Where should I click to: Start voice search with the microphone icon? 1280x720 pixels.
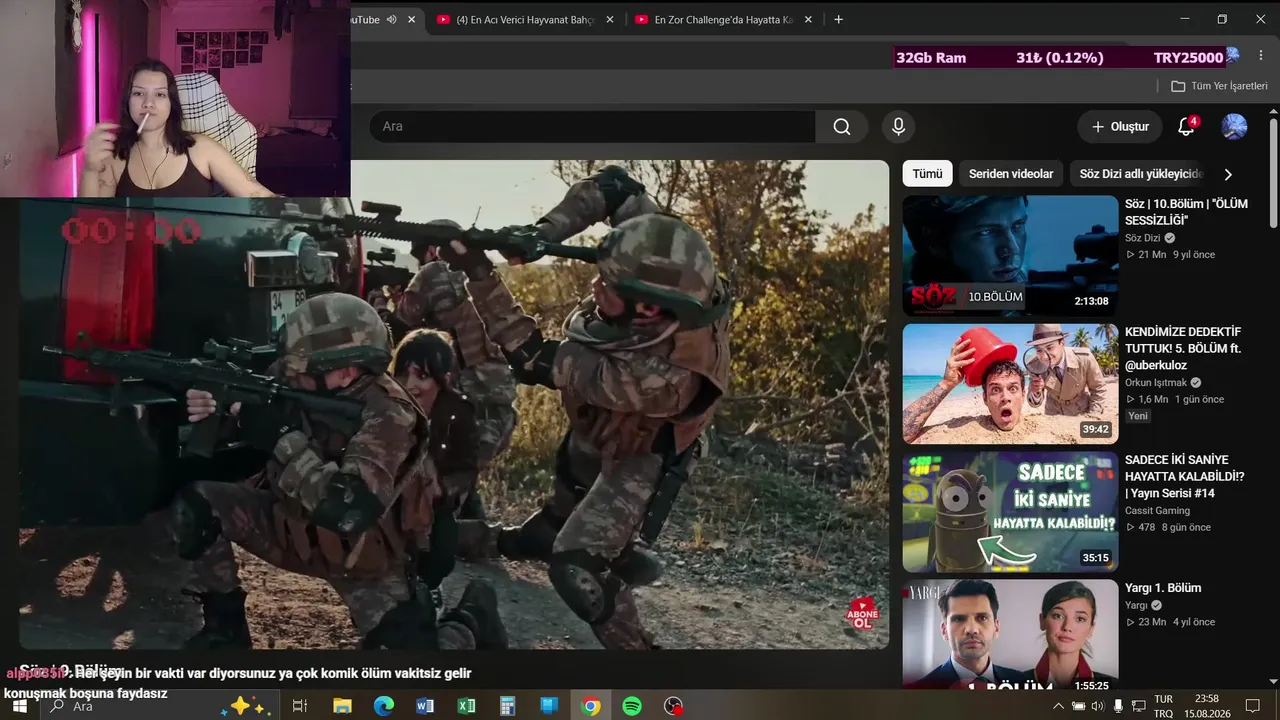tap(898, 127)
